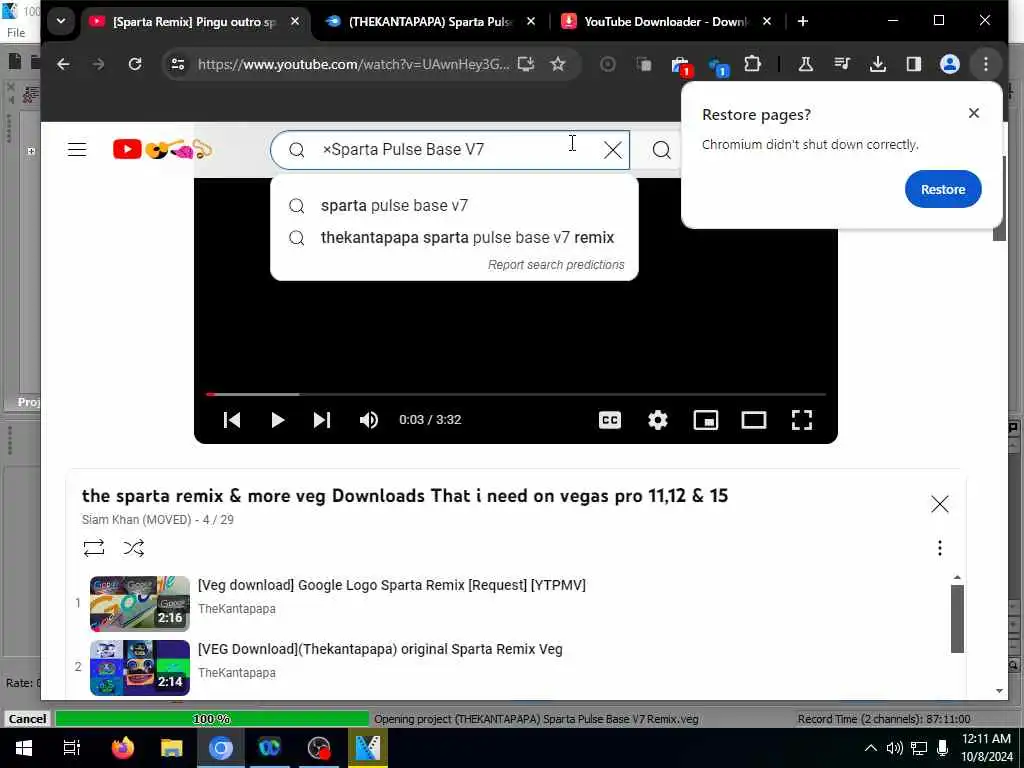This screenshot has height=768, width=1024.
Task: Click Report search predictions link
Action: coord(556,264)
